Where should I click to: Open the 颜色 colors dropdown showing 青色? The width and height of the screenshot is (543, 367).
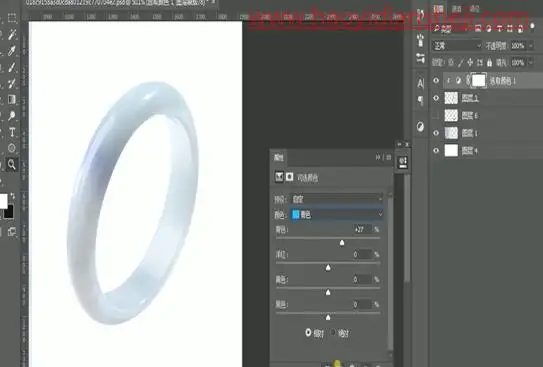pyautogui.click(x=337, y=215)
